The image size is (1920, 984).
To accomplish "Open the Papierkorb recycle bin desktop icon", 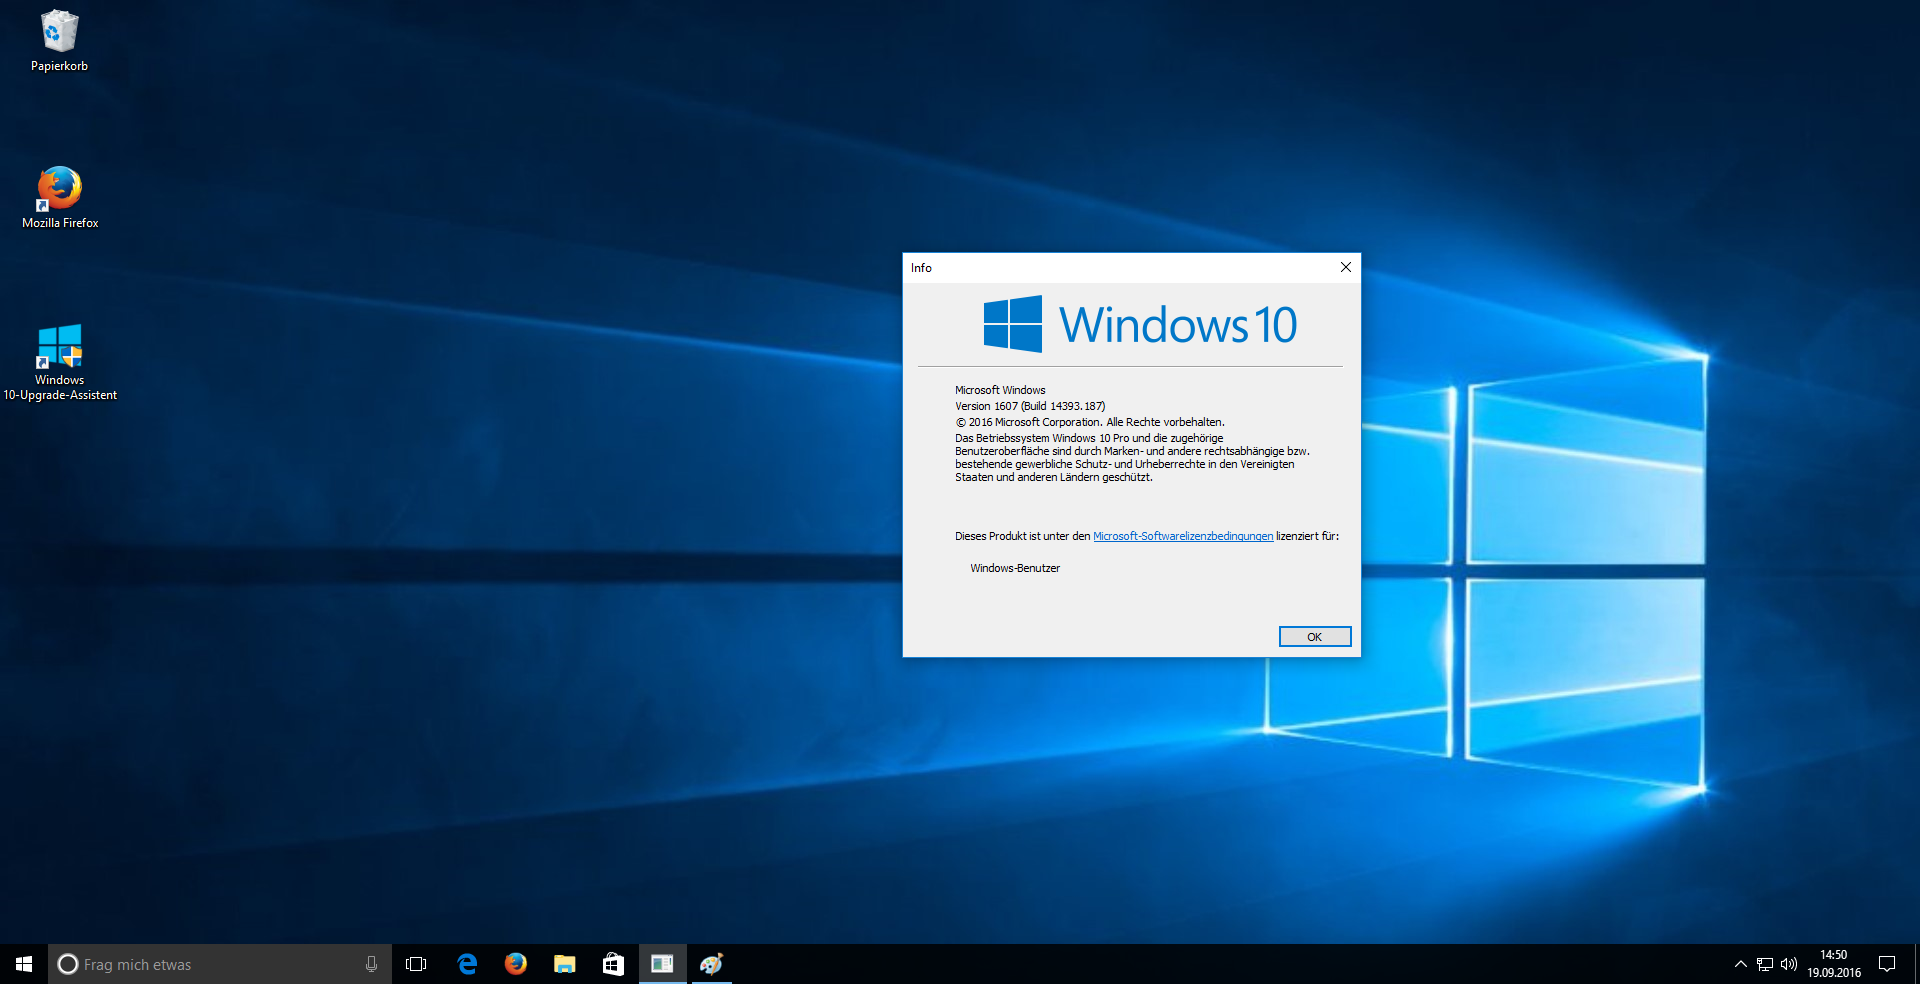I will tap(59, 42).
